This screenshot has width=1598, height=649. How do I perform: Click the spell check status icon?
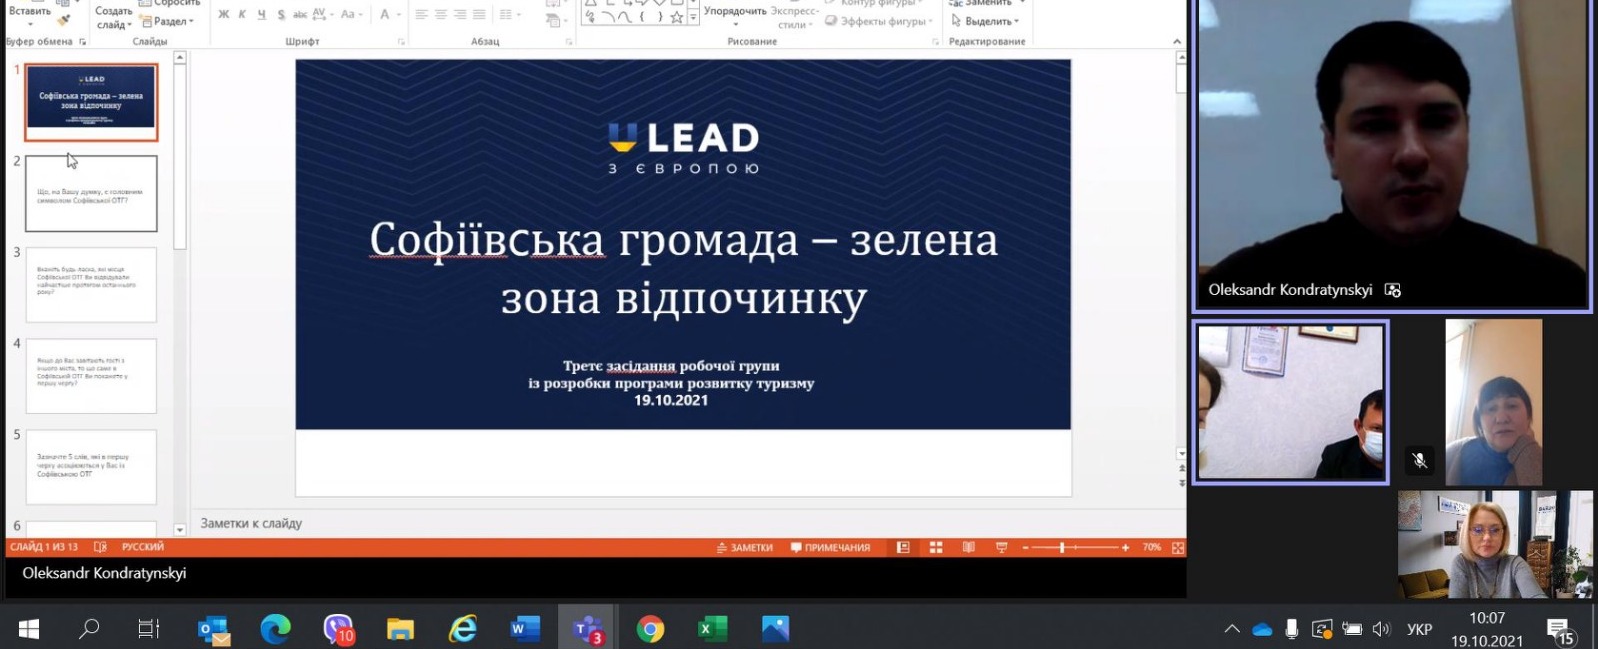coord(100,548)
